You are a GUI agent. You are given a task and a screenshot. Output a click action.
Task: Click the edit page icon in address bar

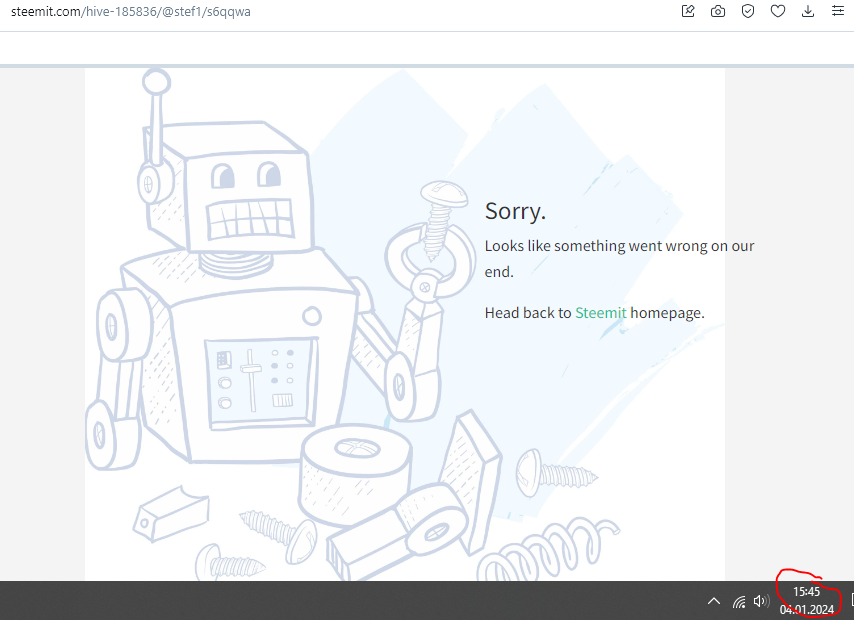(688, 11)
